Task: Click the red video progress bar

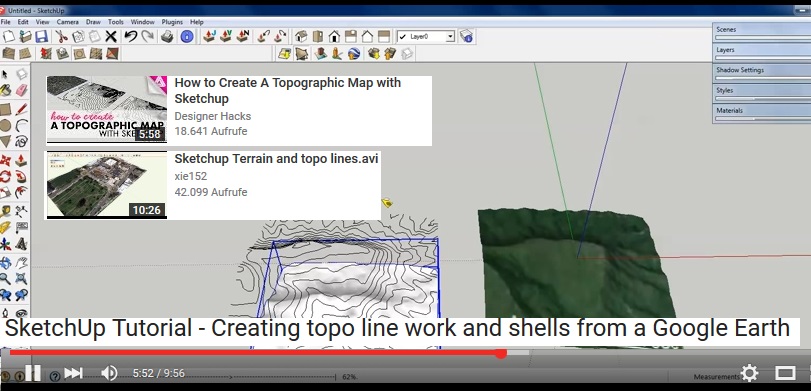Action: tap(256, 354)
